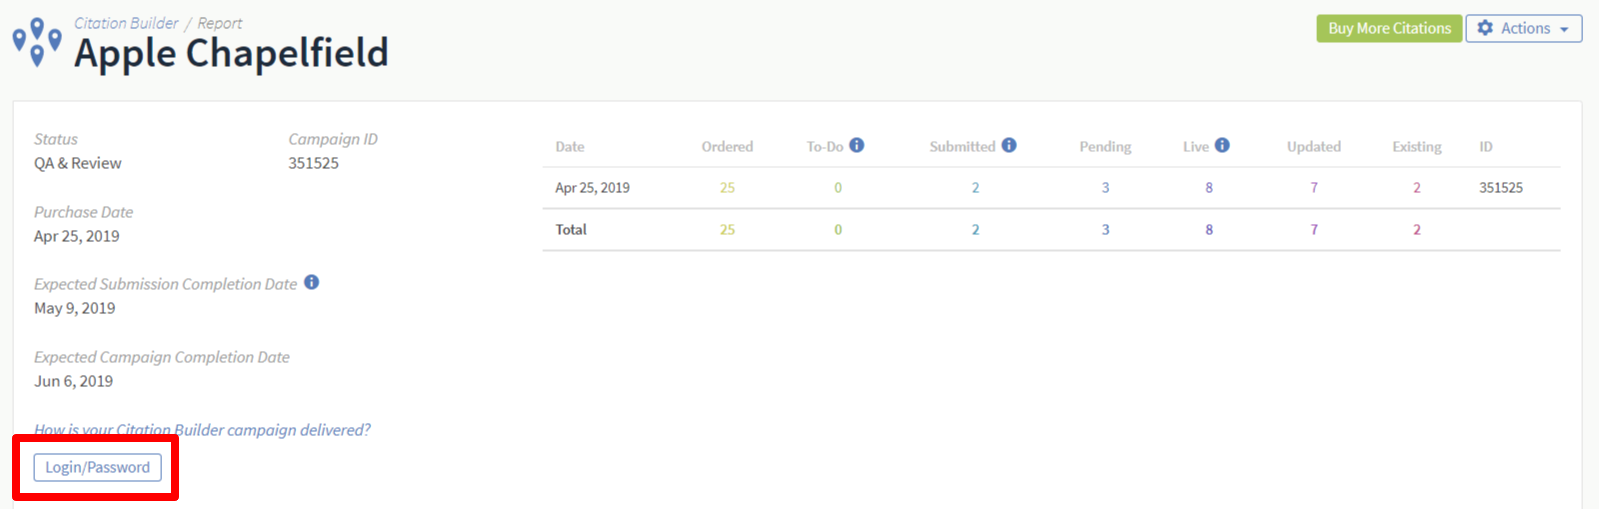
Task: Click the Updated column header
Action: (1314, 147)
